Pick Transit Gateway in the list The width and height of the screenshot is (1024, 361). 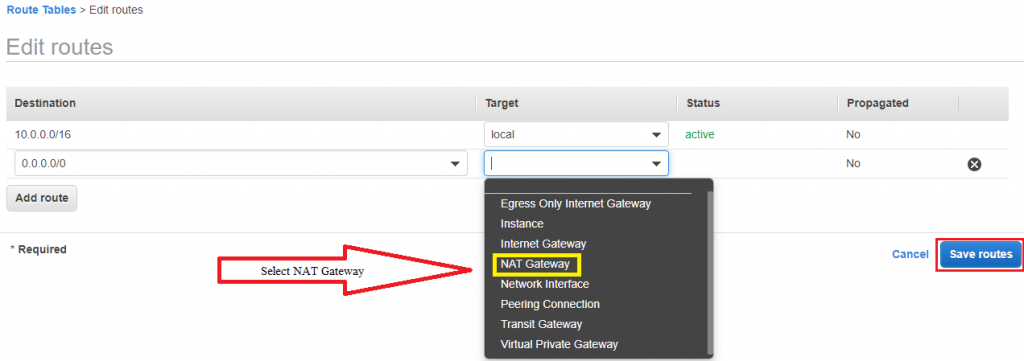coord(541,324)
